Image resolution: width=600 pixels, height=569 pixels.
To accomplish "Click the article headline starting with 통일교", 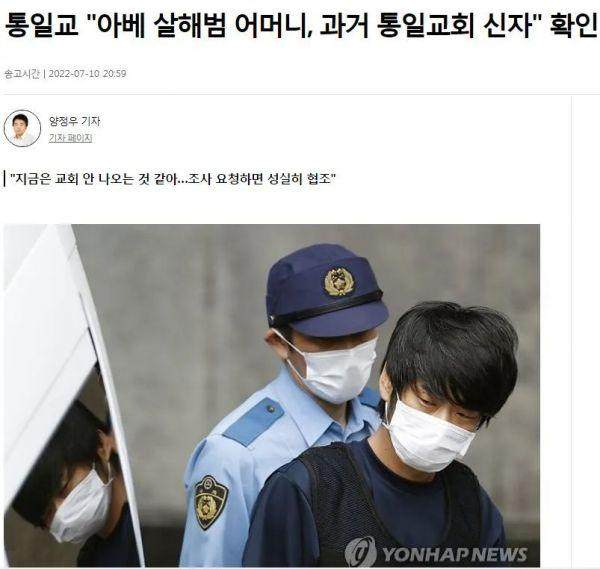I will 300,25.
